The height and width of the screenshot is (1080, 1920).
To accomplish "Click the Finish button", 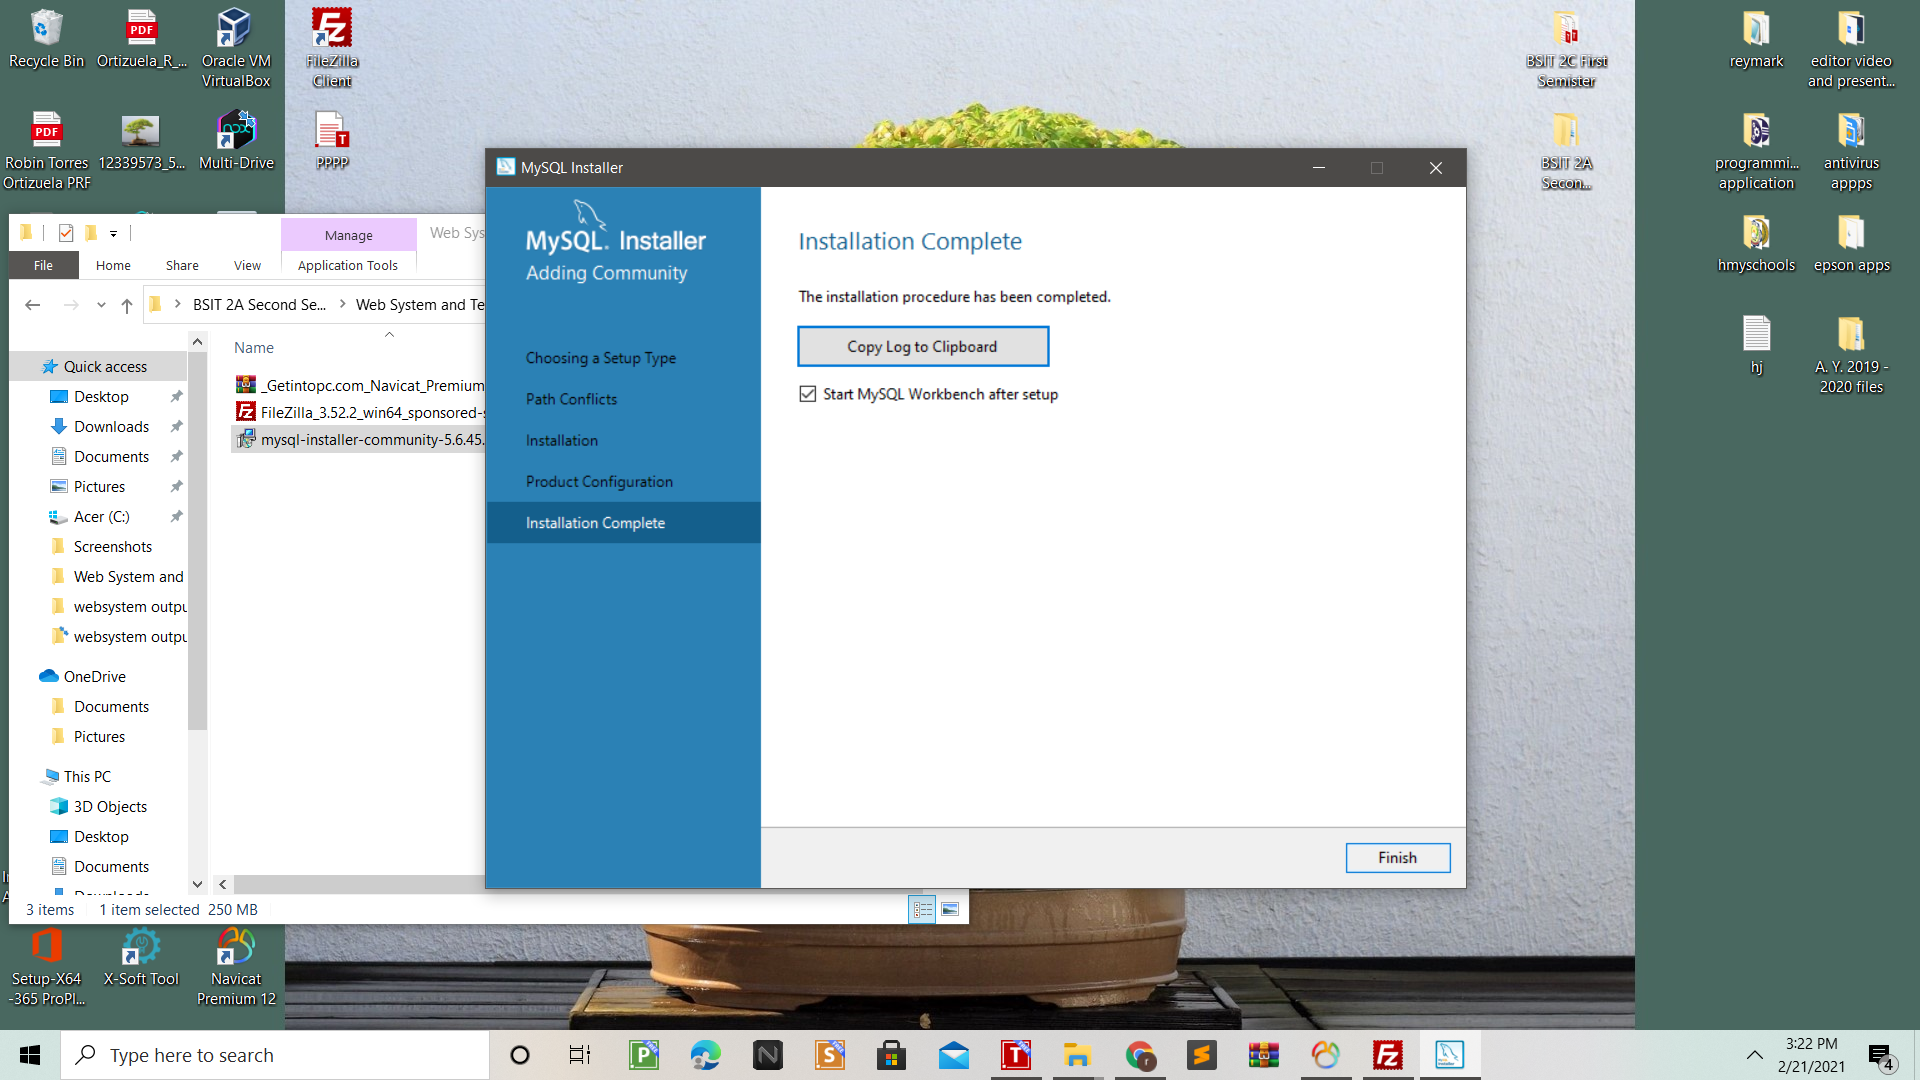I will click(x=1397, y=857).
